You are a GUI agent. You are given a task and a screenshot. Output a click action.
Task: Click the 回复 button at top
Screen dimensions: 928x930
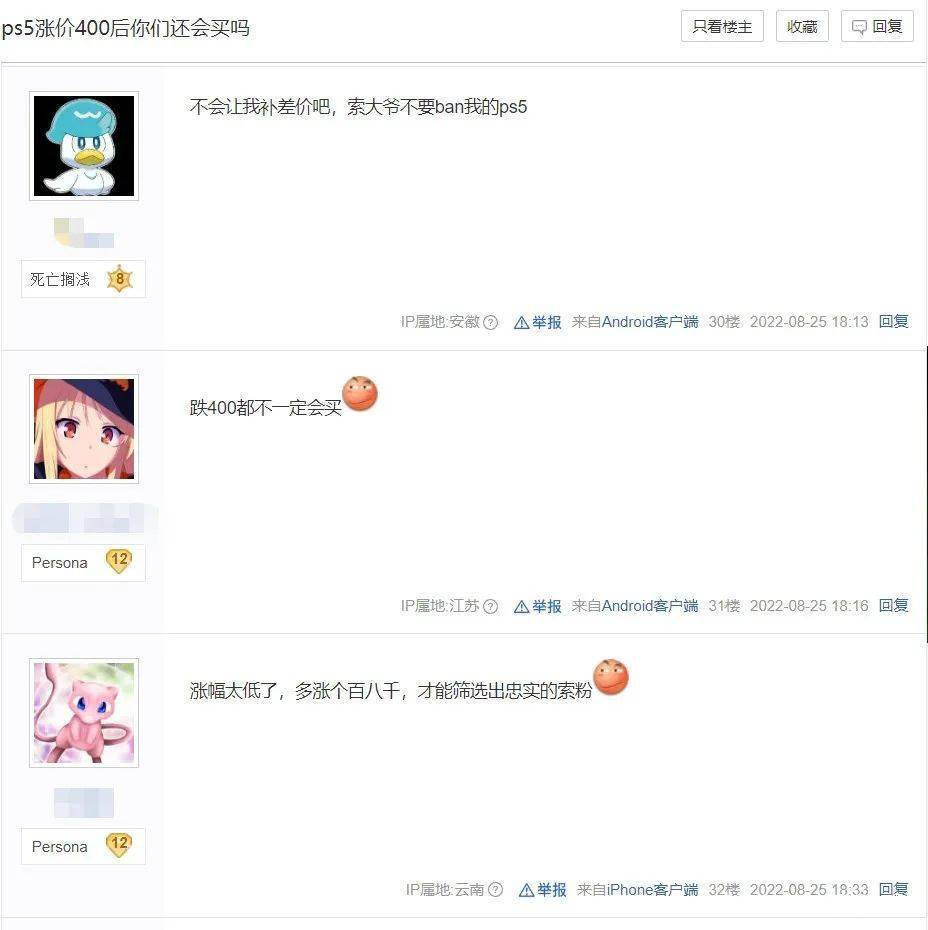pos(877,27)
